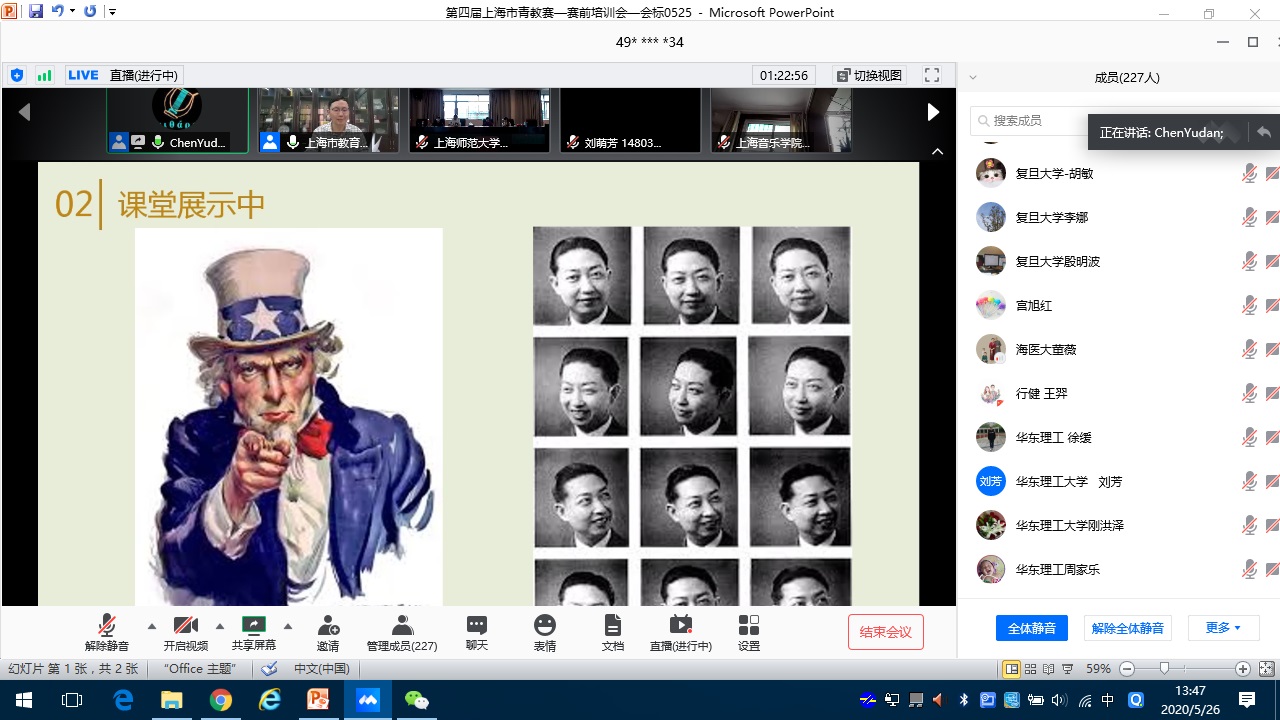
Task: Toggle microphone for 复旦大学-胡敏
Action: 1249,173
